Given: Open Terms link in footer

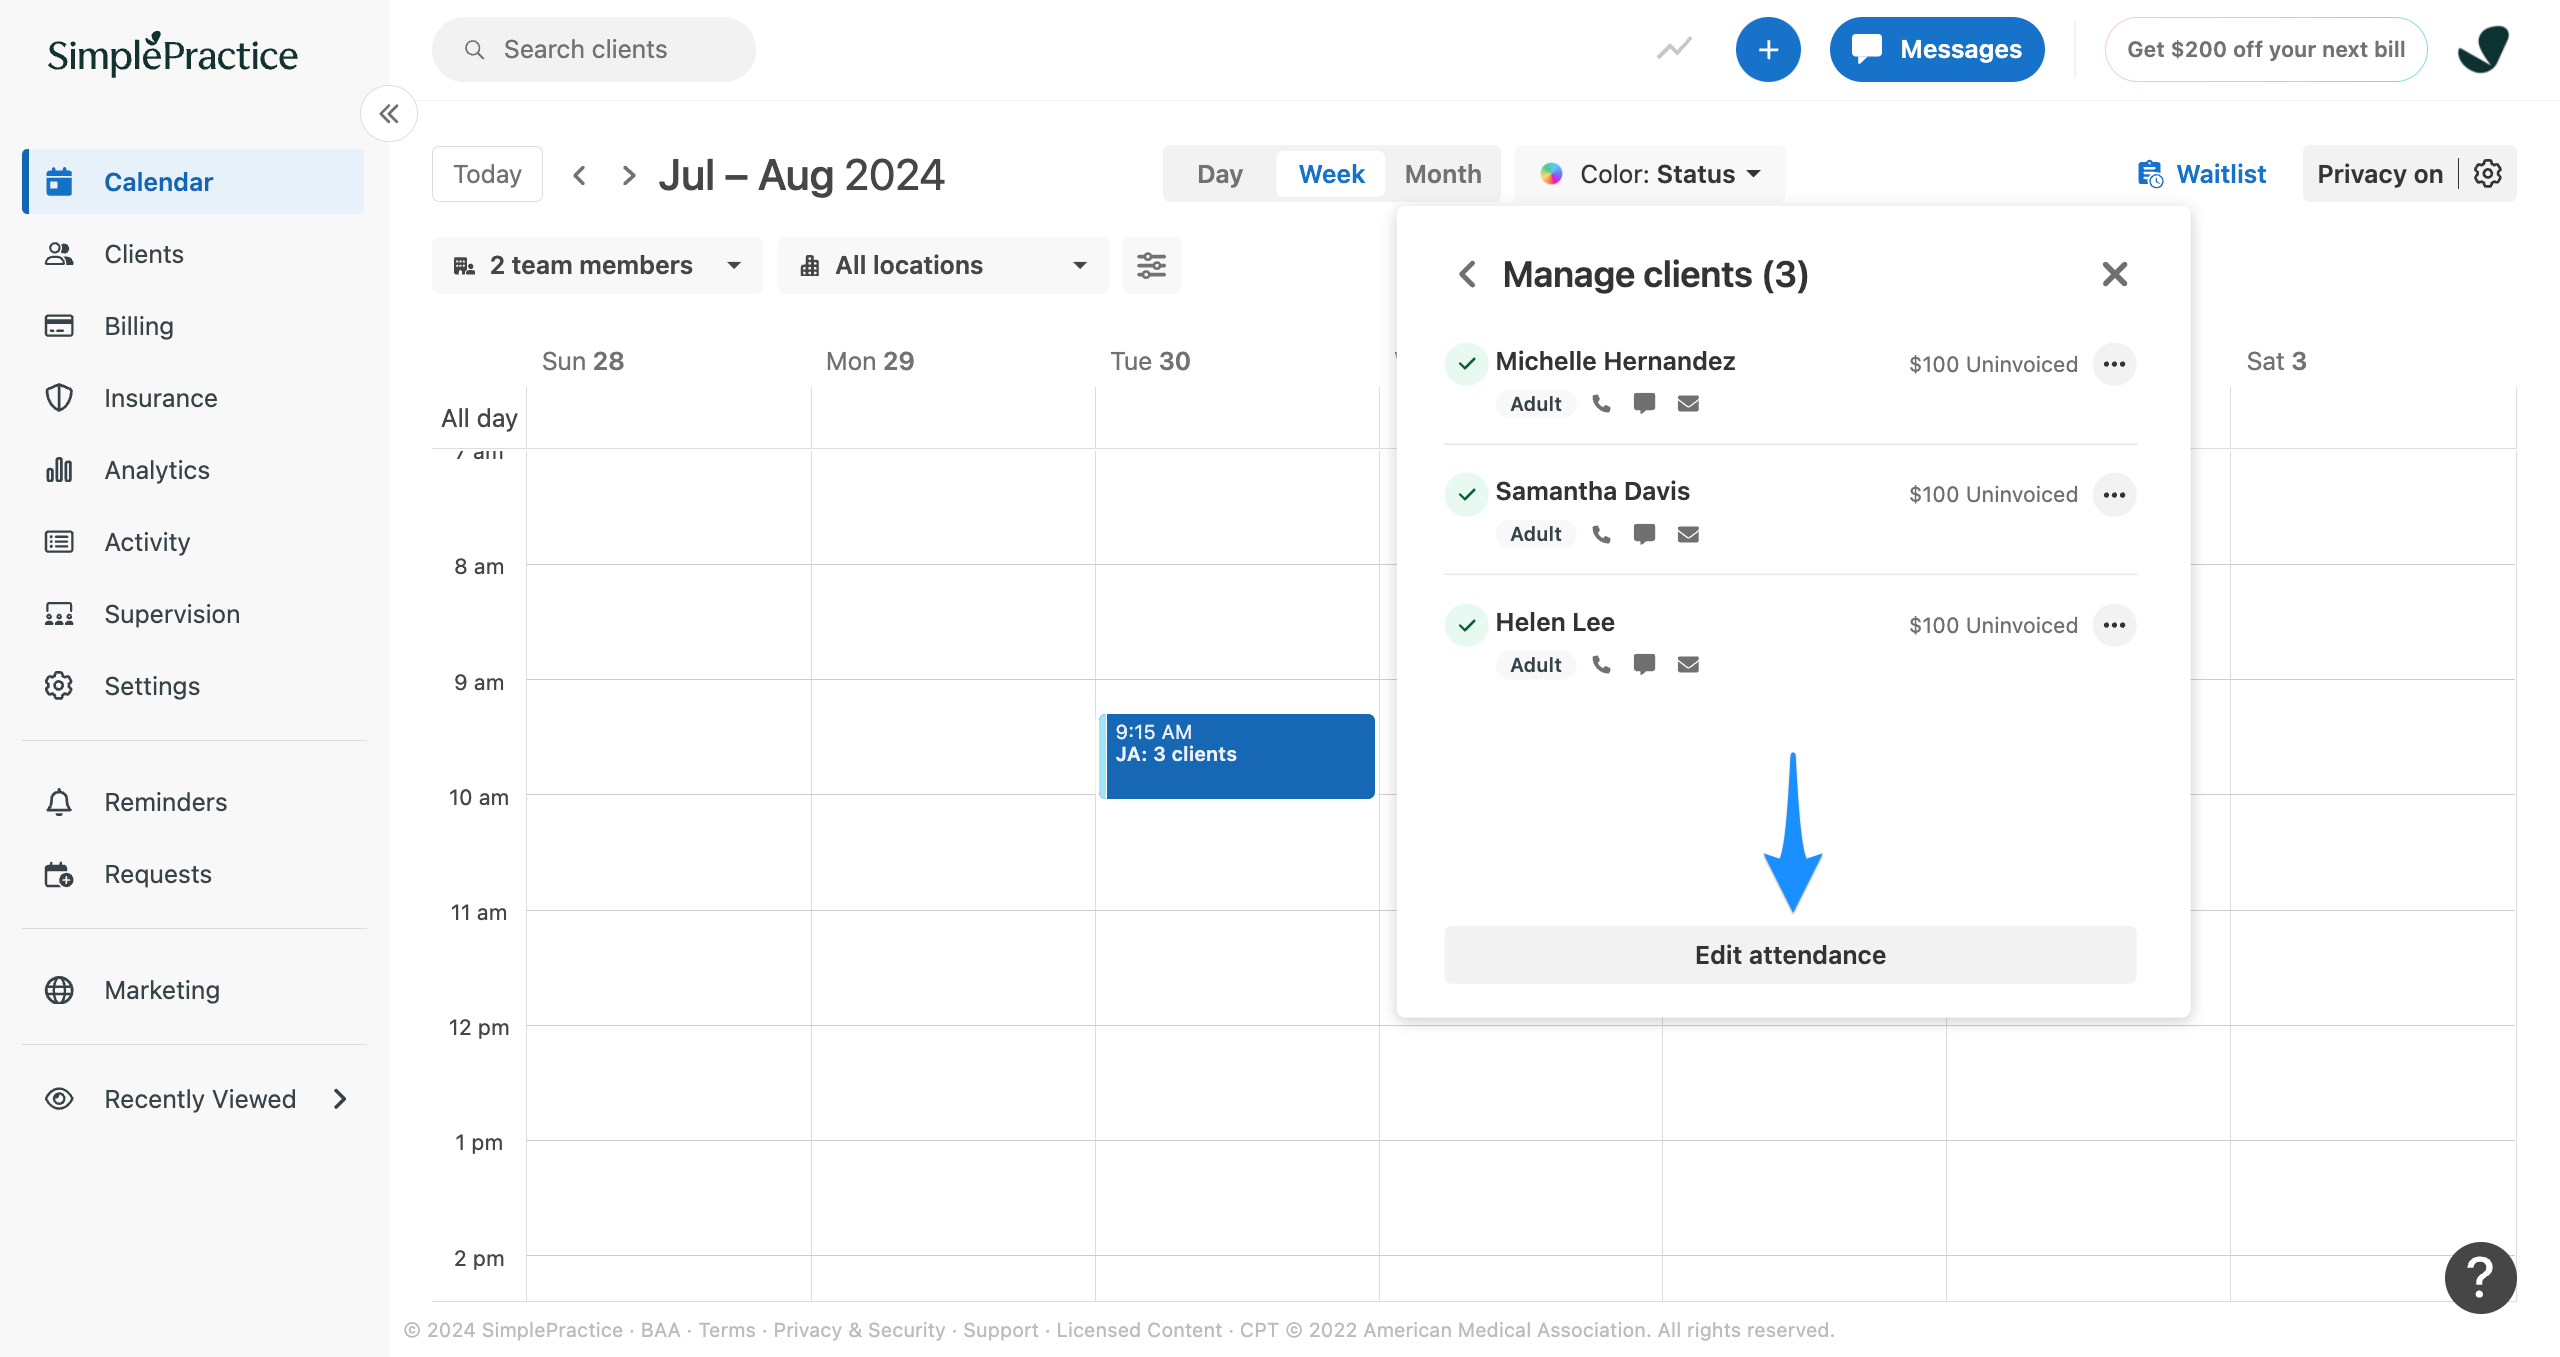Looking at the screenshot, I should (727, 1330).
